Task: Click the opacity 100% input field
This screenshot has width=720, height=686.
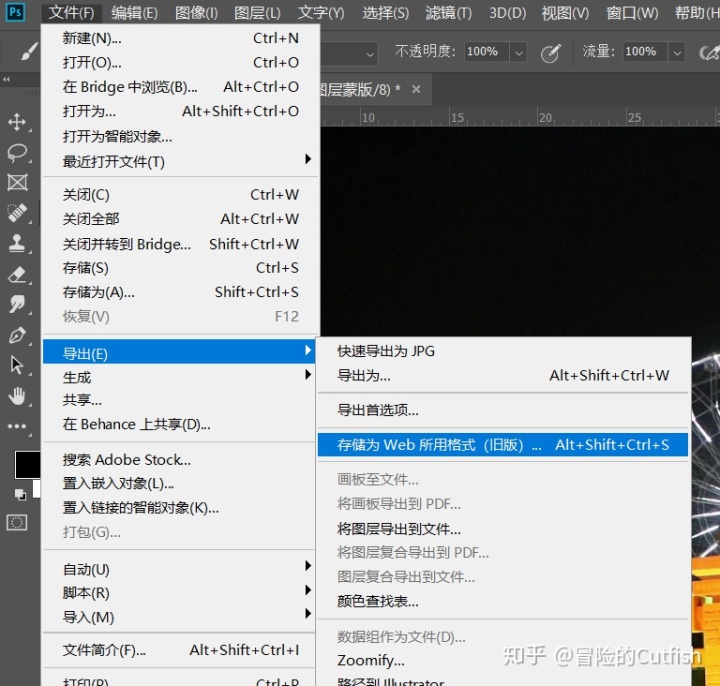Action: 486,51
